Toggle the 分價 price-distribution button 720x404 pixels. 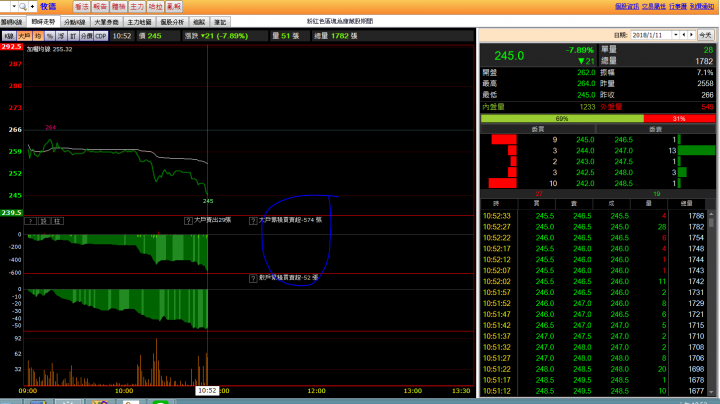[x=86, y=36]
